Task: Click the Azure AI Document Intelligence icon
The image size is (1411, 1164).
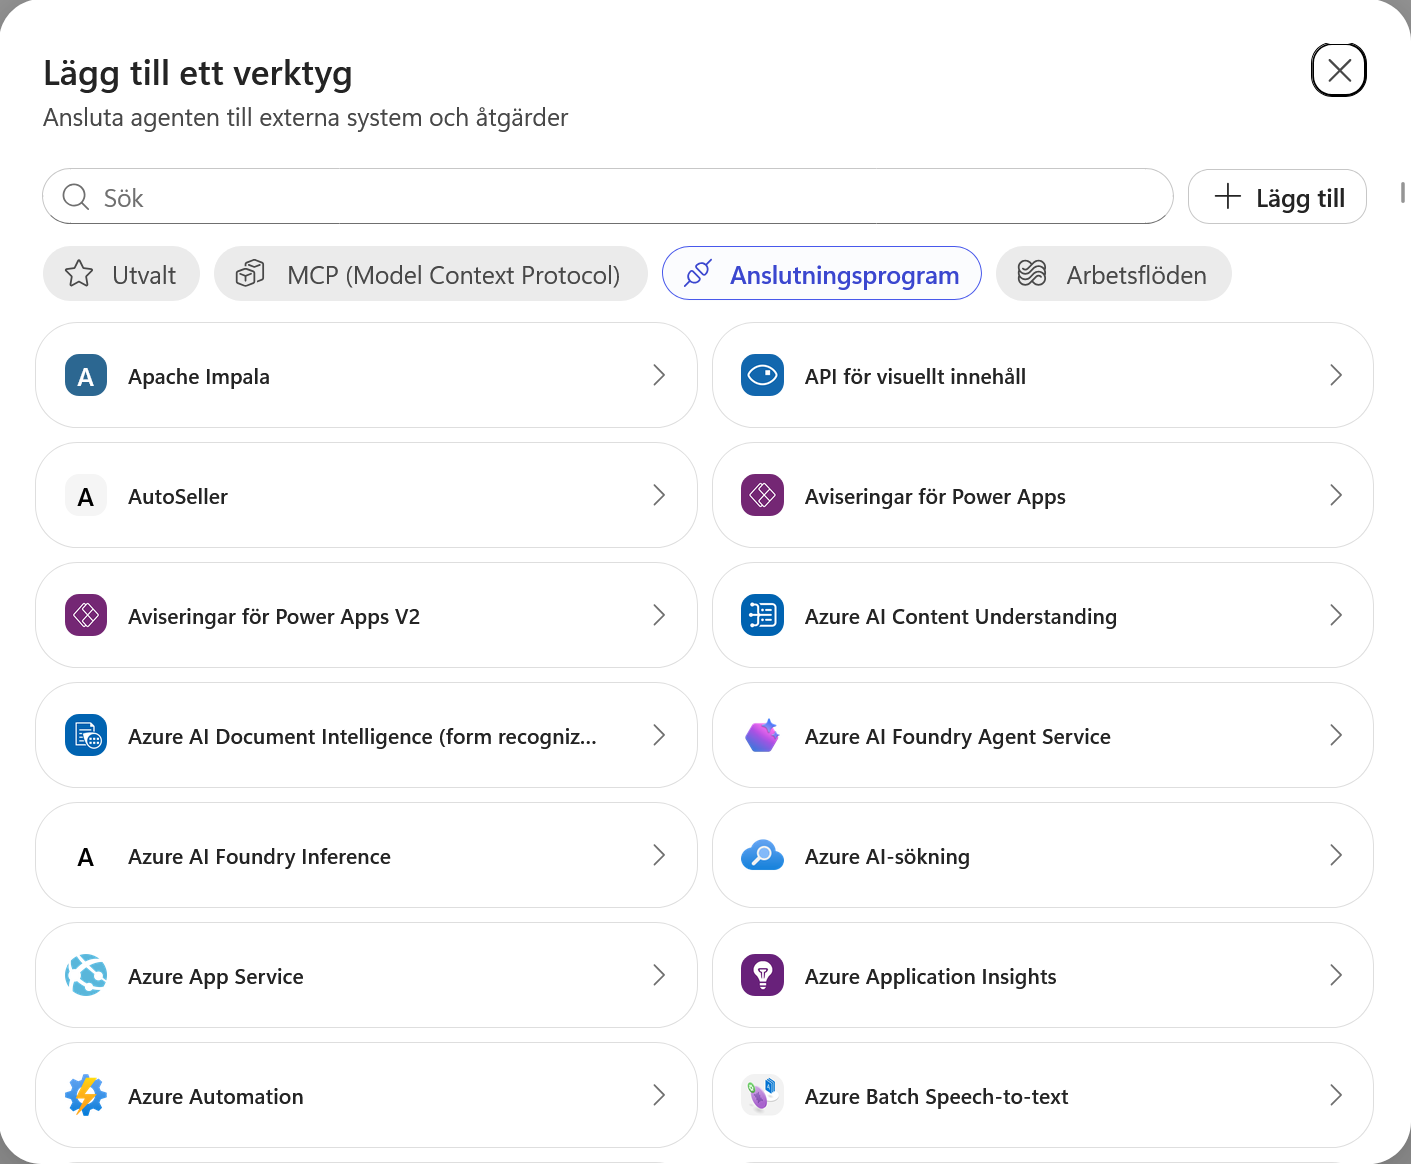Action: click(86, 736)
